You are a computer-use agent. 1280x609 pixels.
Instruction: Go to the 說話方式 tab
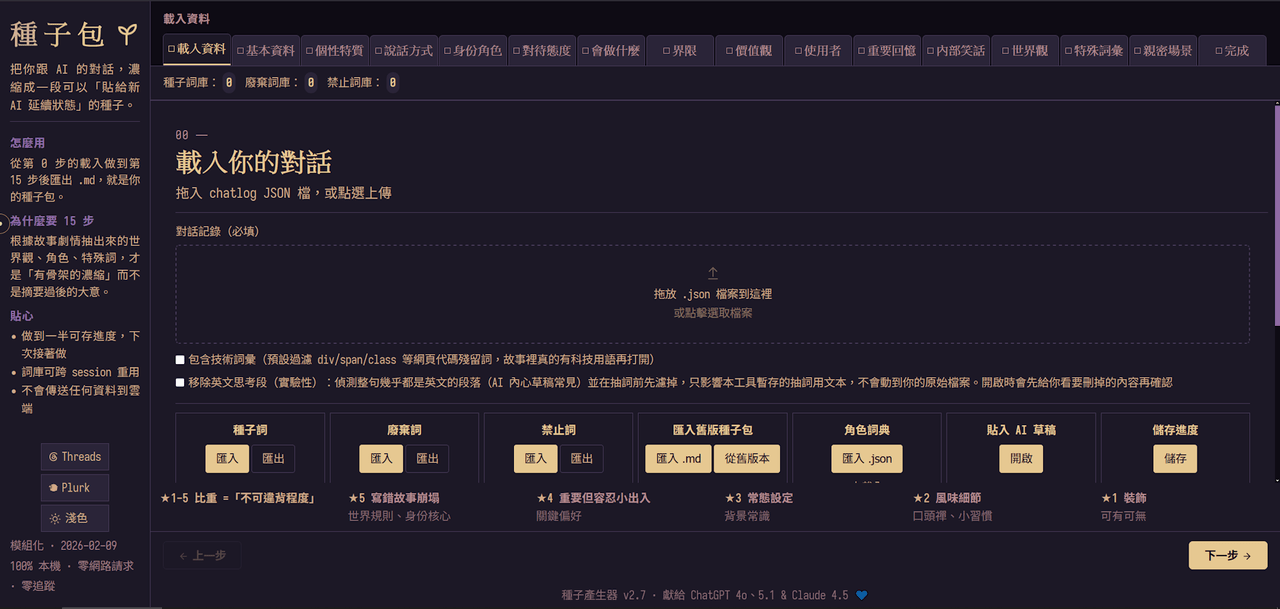tap(404, 50)
